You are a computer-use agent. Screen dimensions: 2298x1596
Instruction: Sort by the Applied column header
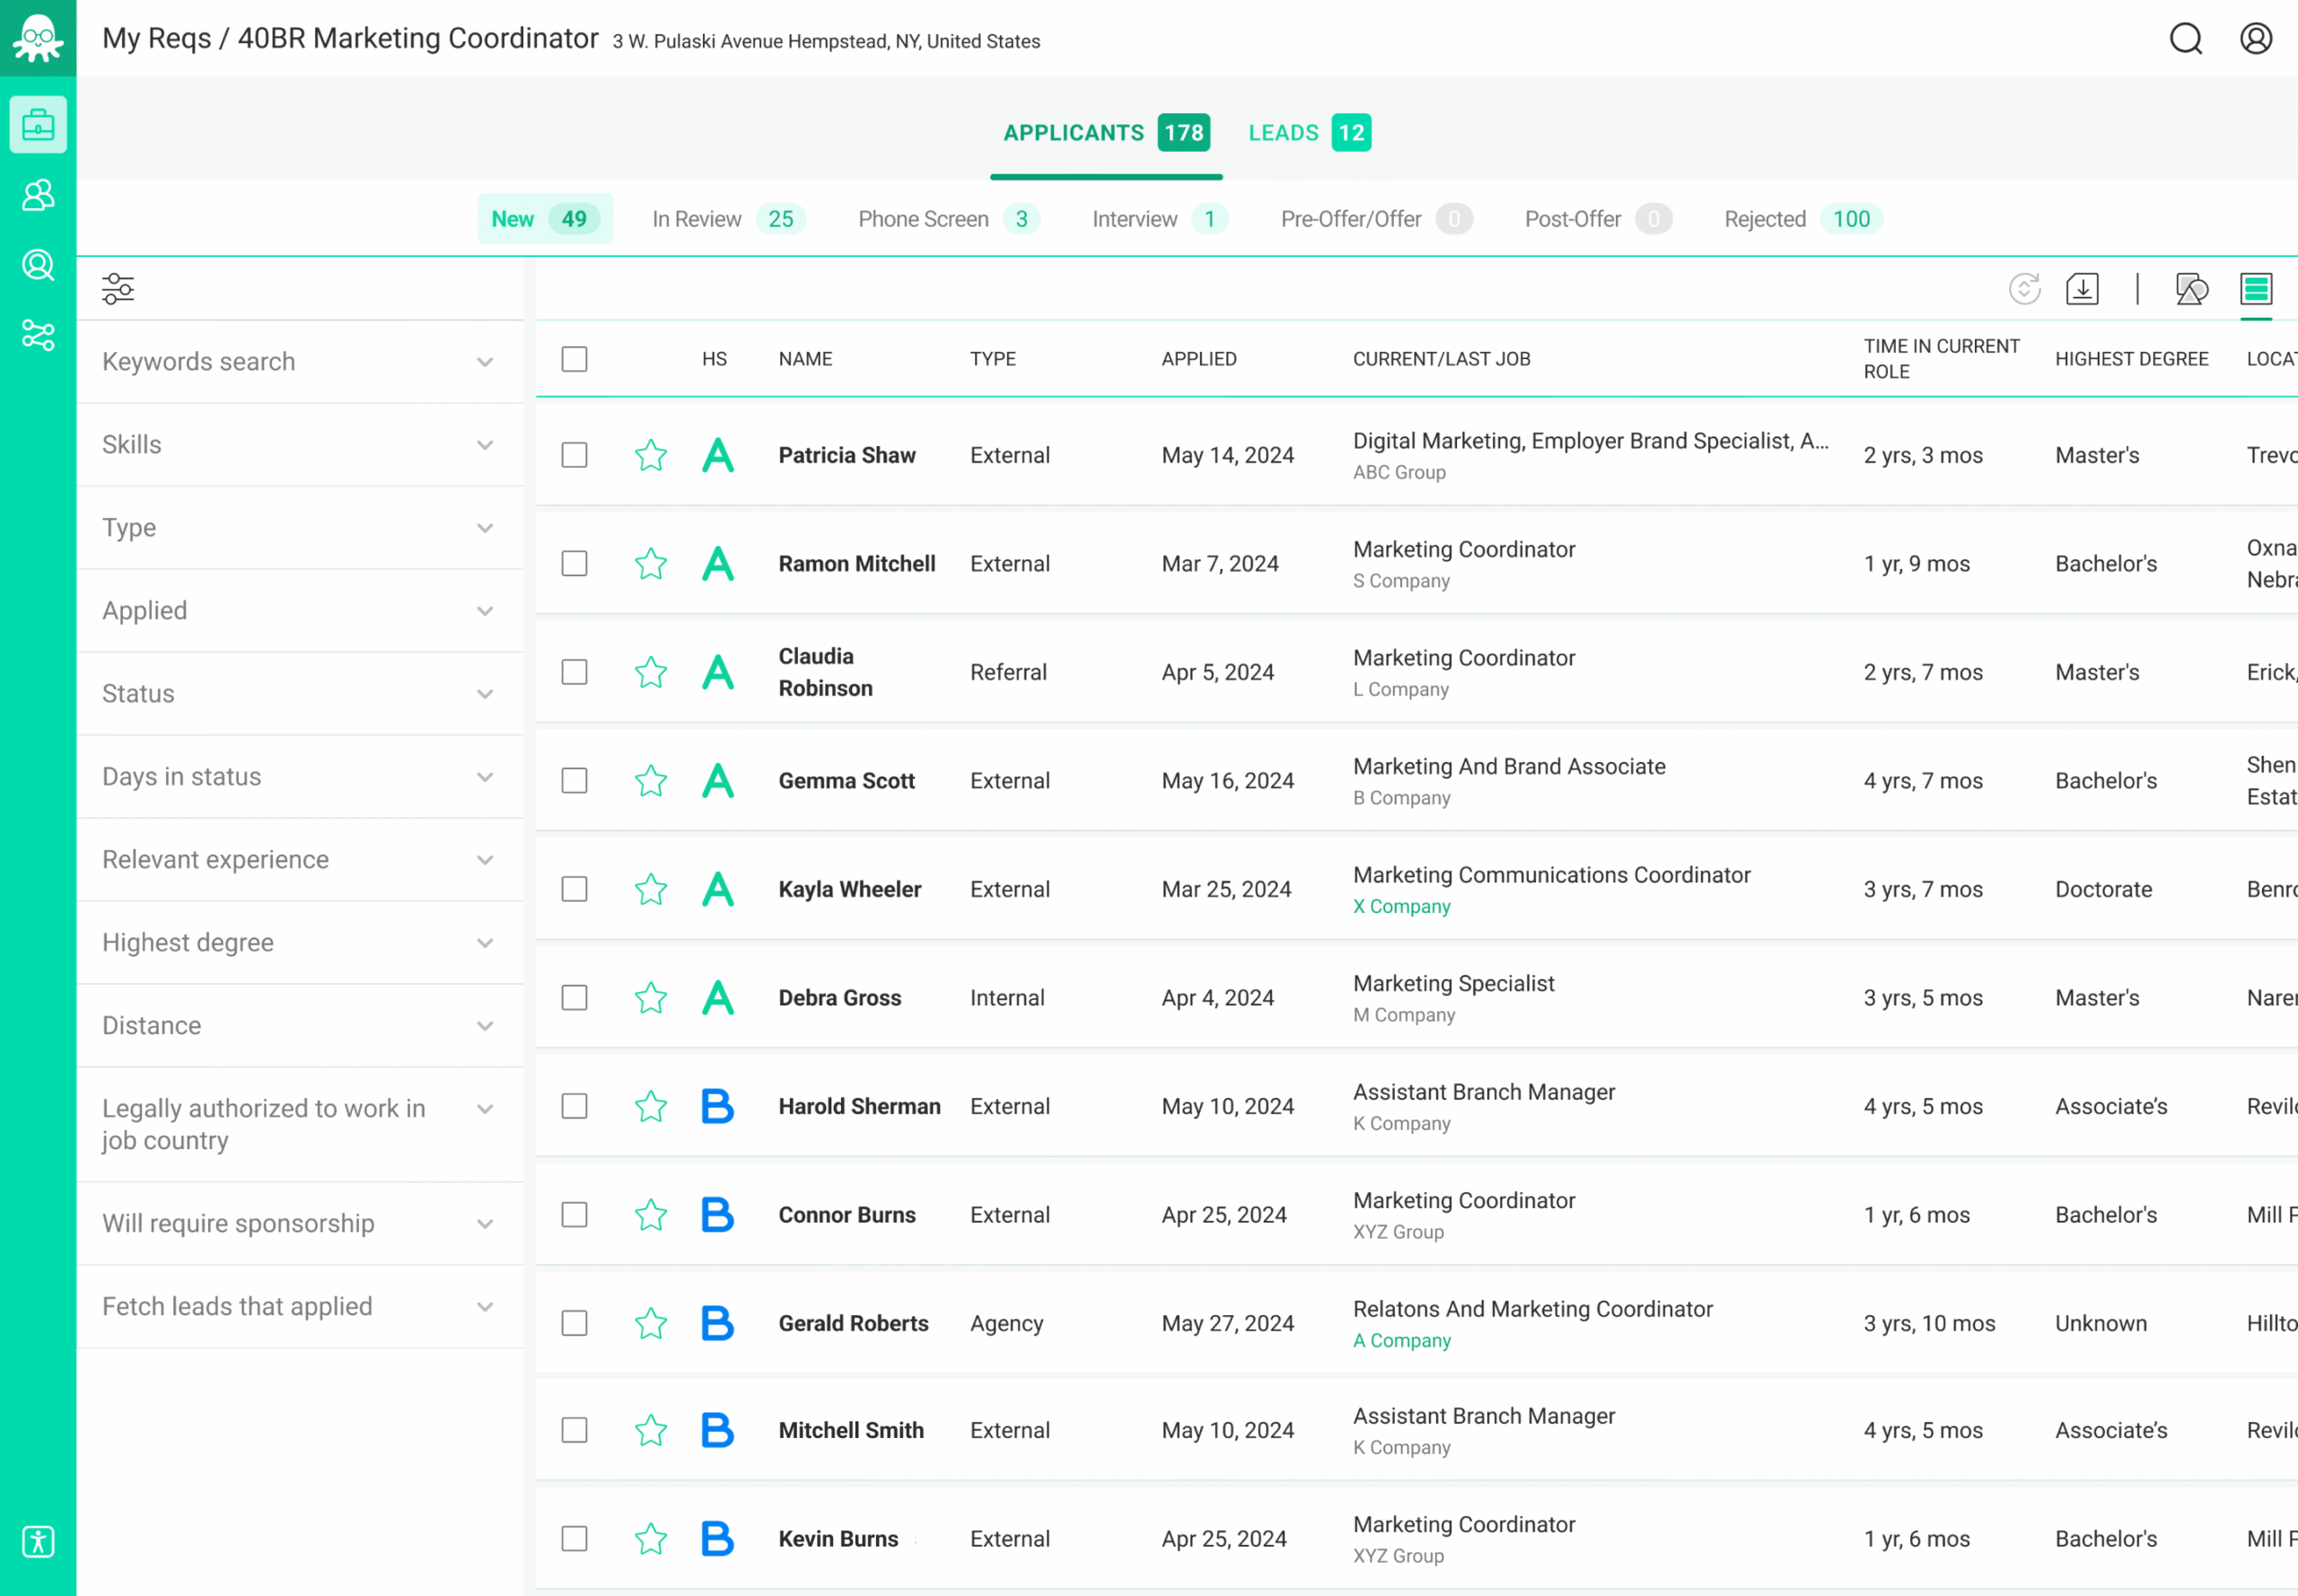point(1199,359)
